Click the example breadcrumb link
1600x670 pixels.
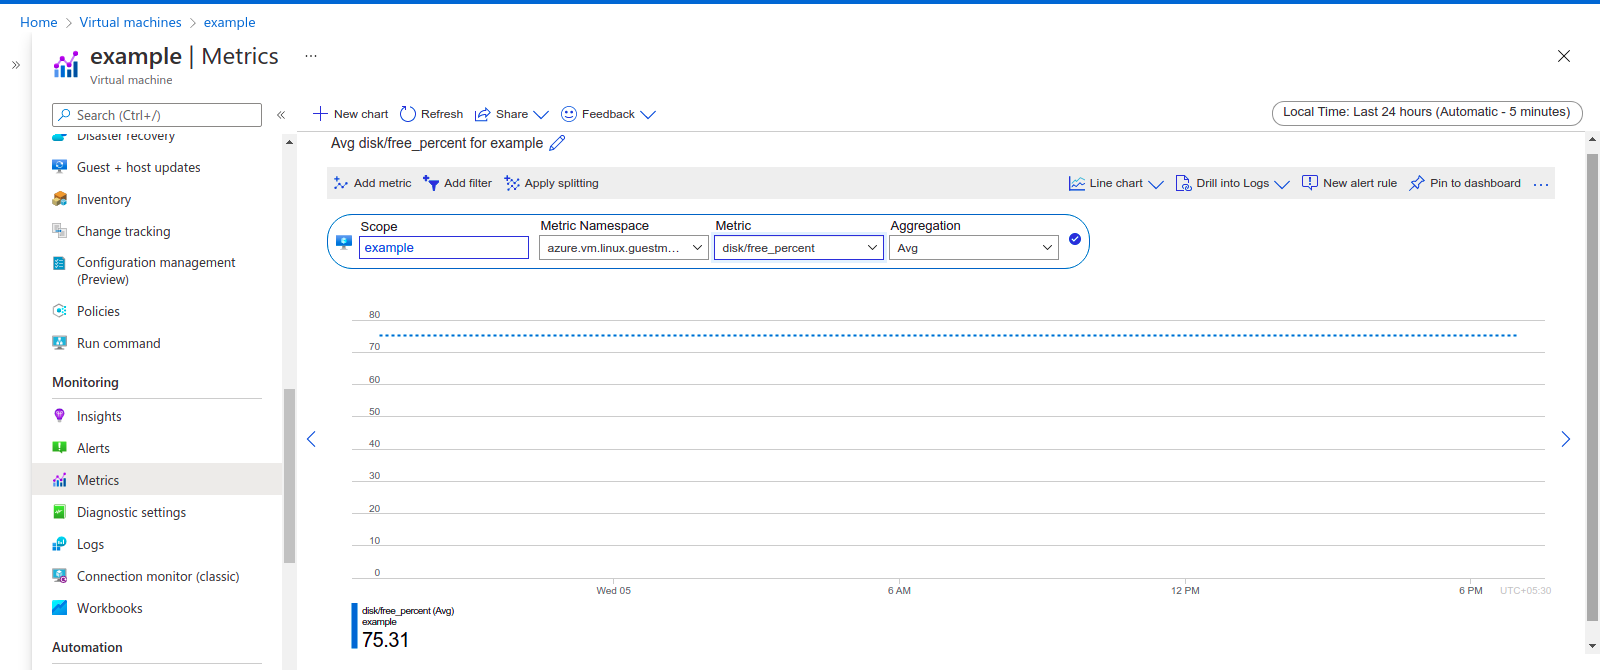[x=229, y=22]
